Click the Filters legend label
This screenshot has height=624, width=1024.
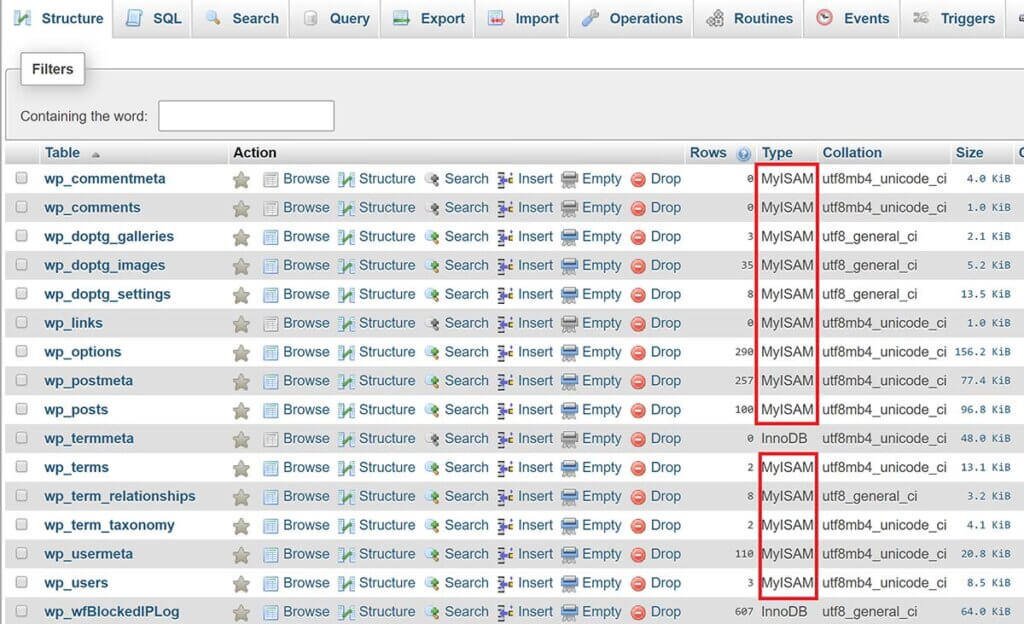pyautogui.click(x=52, y=69)
